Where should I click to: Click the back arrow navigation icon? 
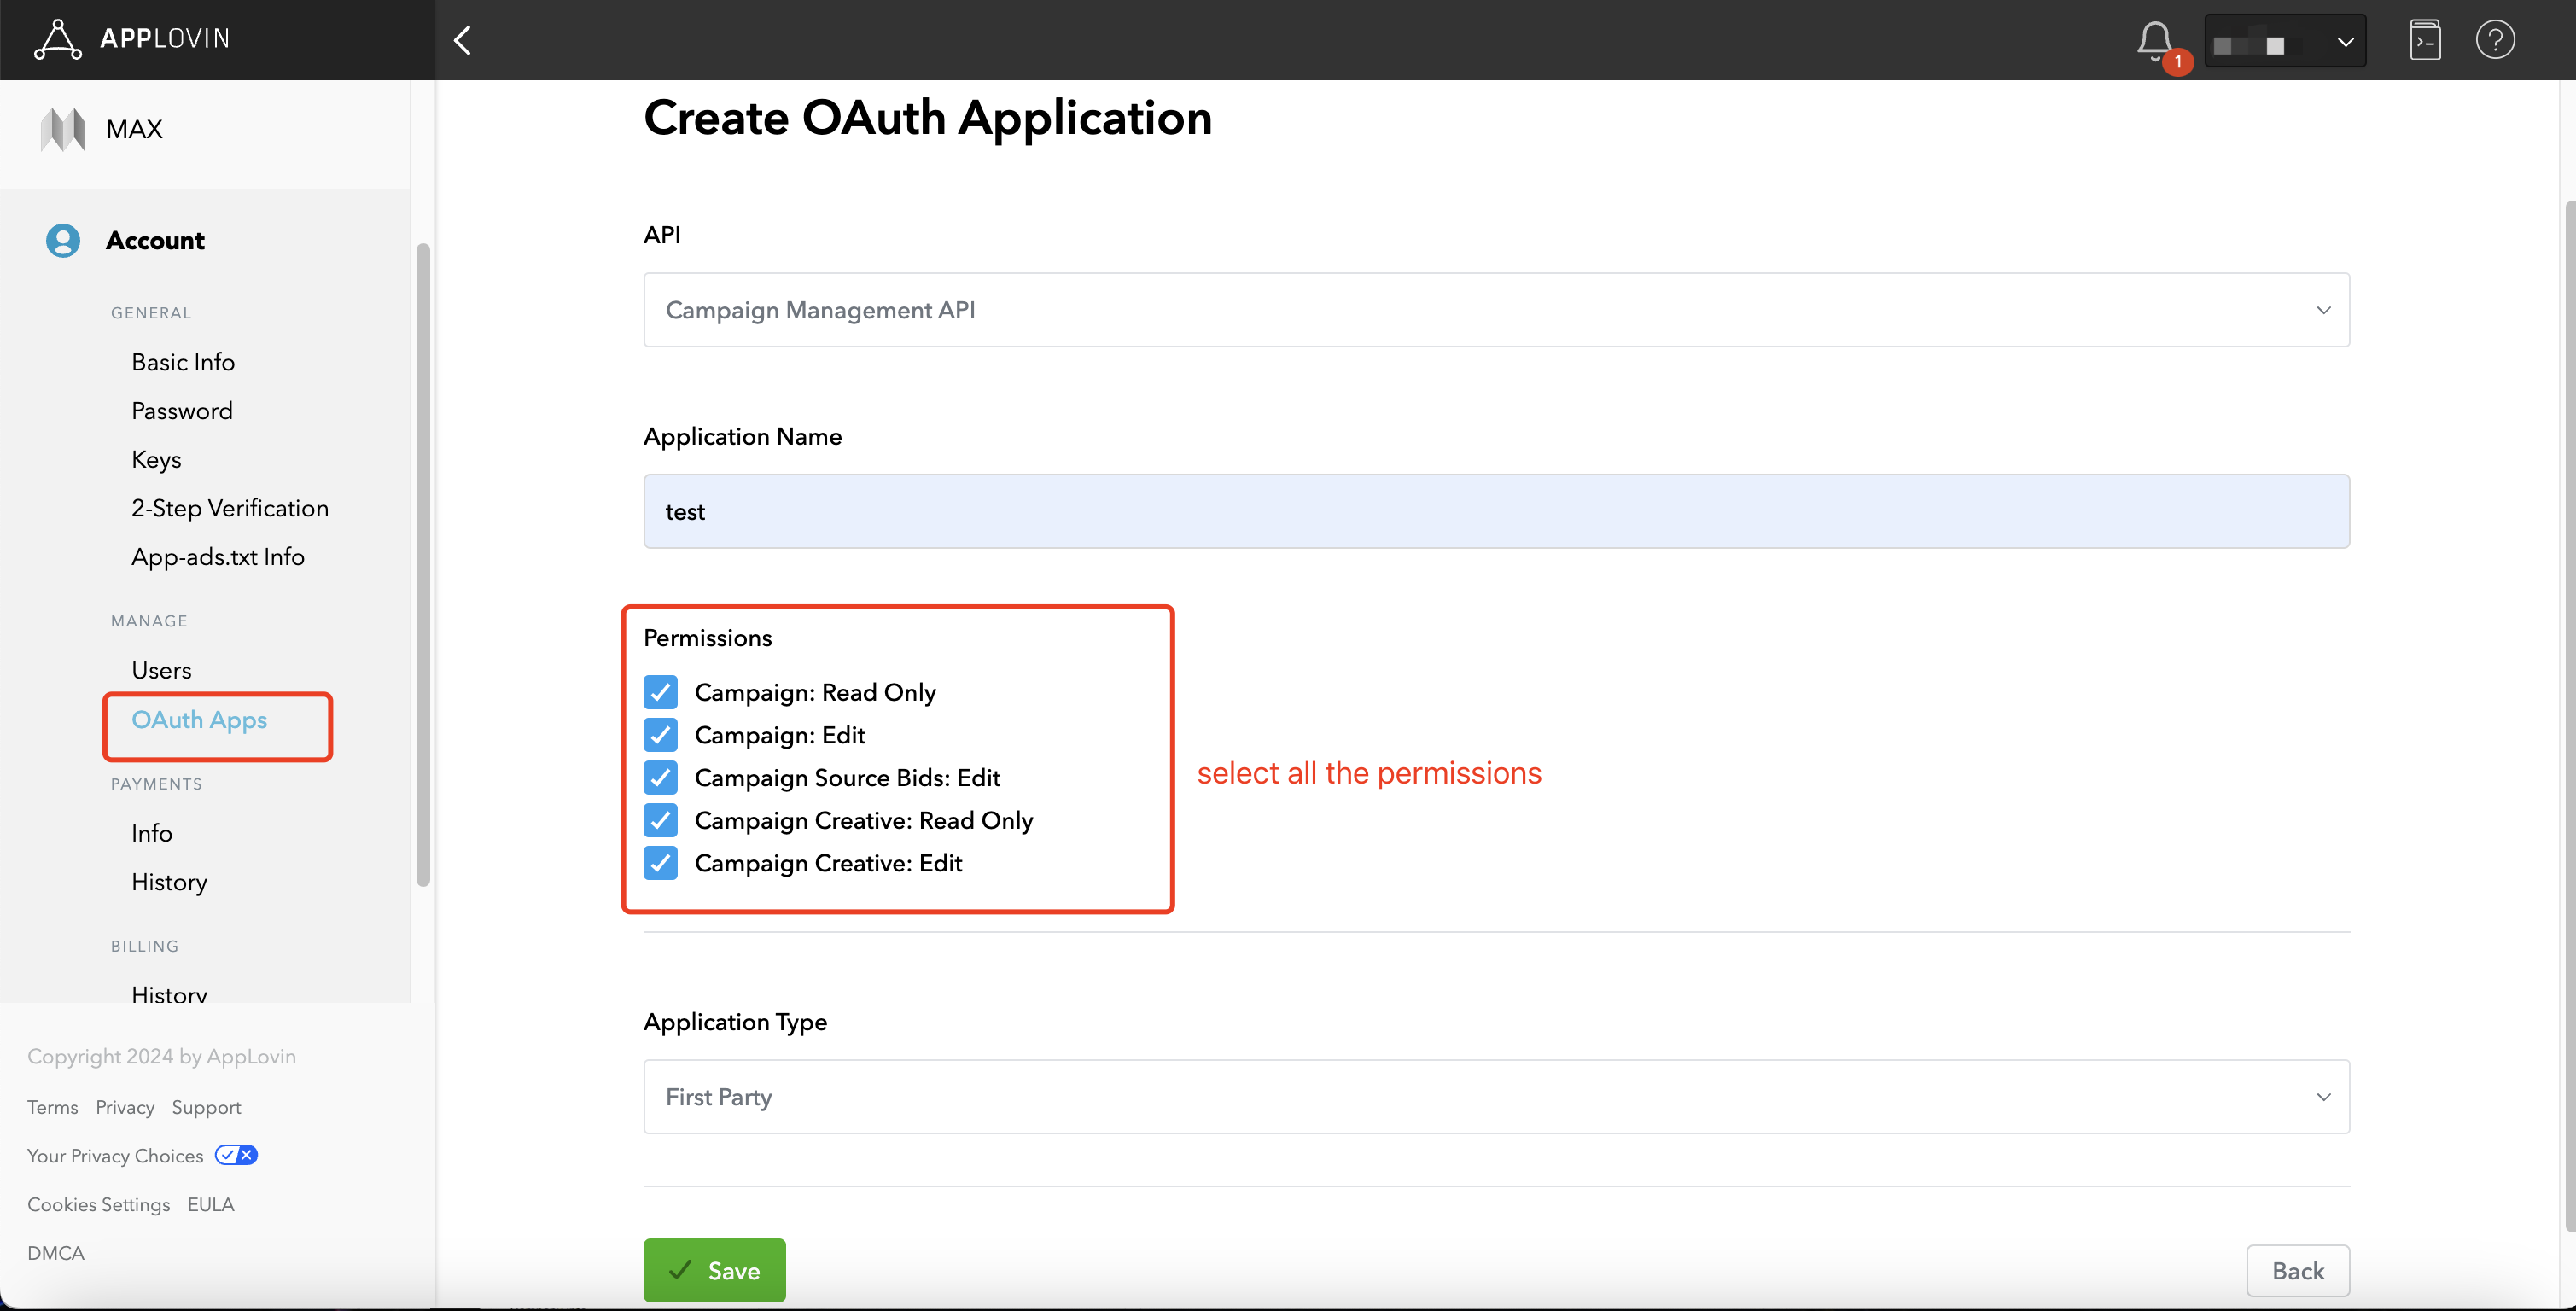462,40
